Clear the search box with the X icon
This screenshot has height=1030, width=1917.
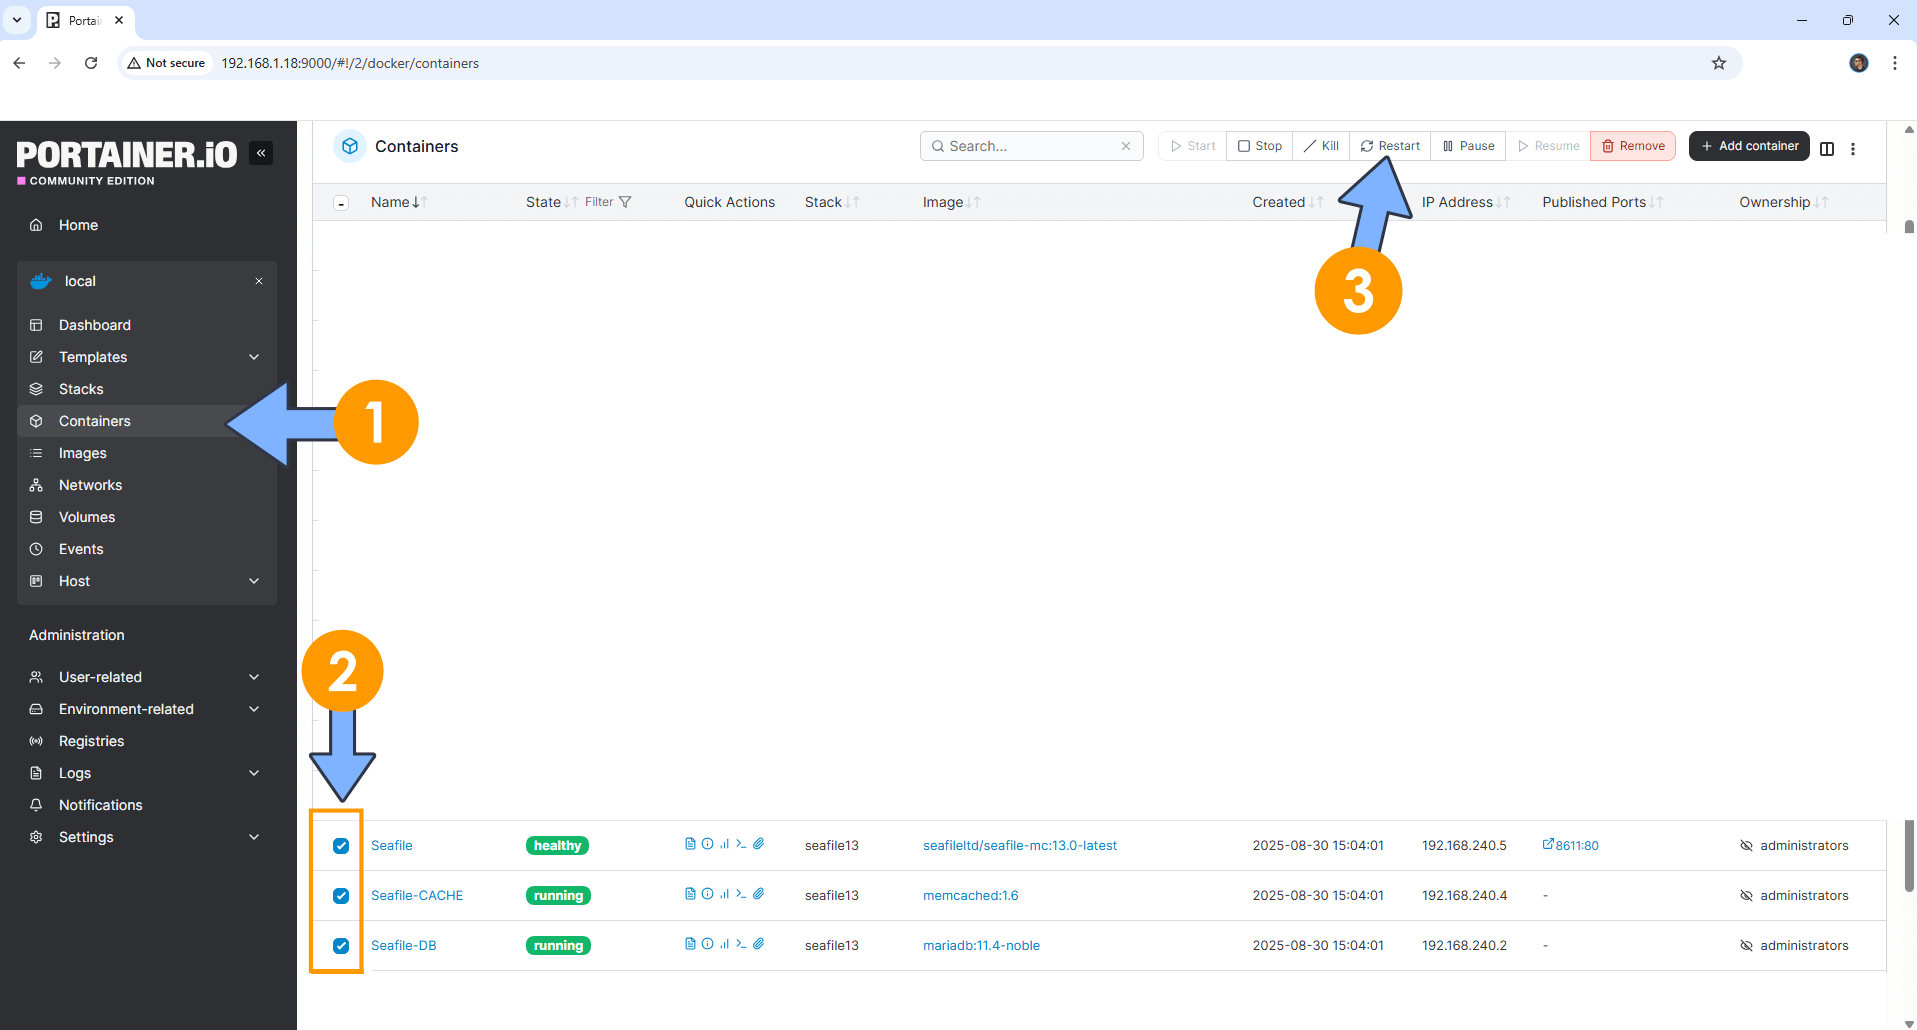(x=1126, y=146)
